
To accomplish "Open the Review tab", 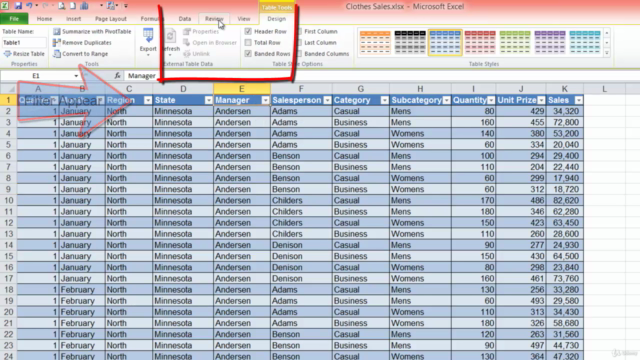I will coord(214,19).
